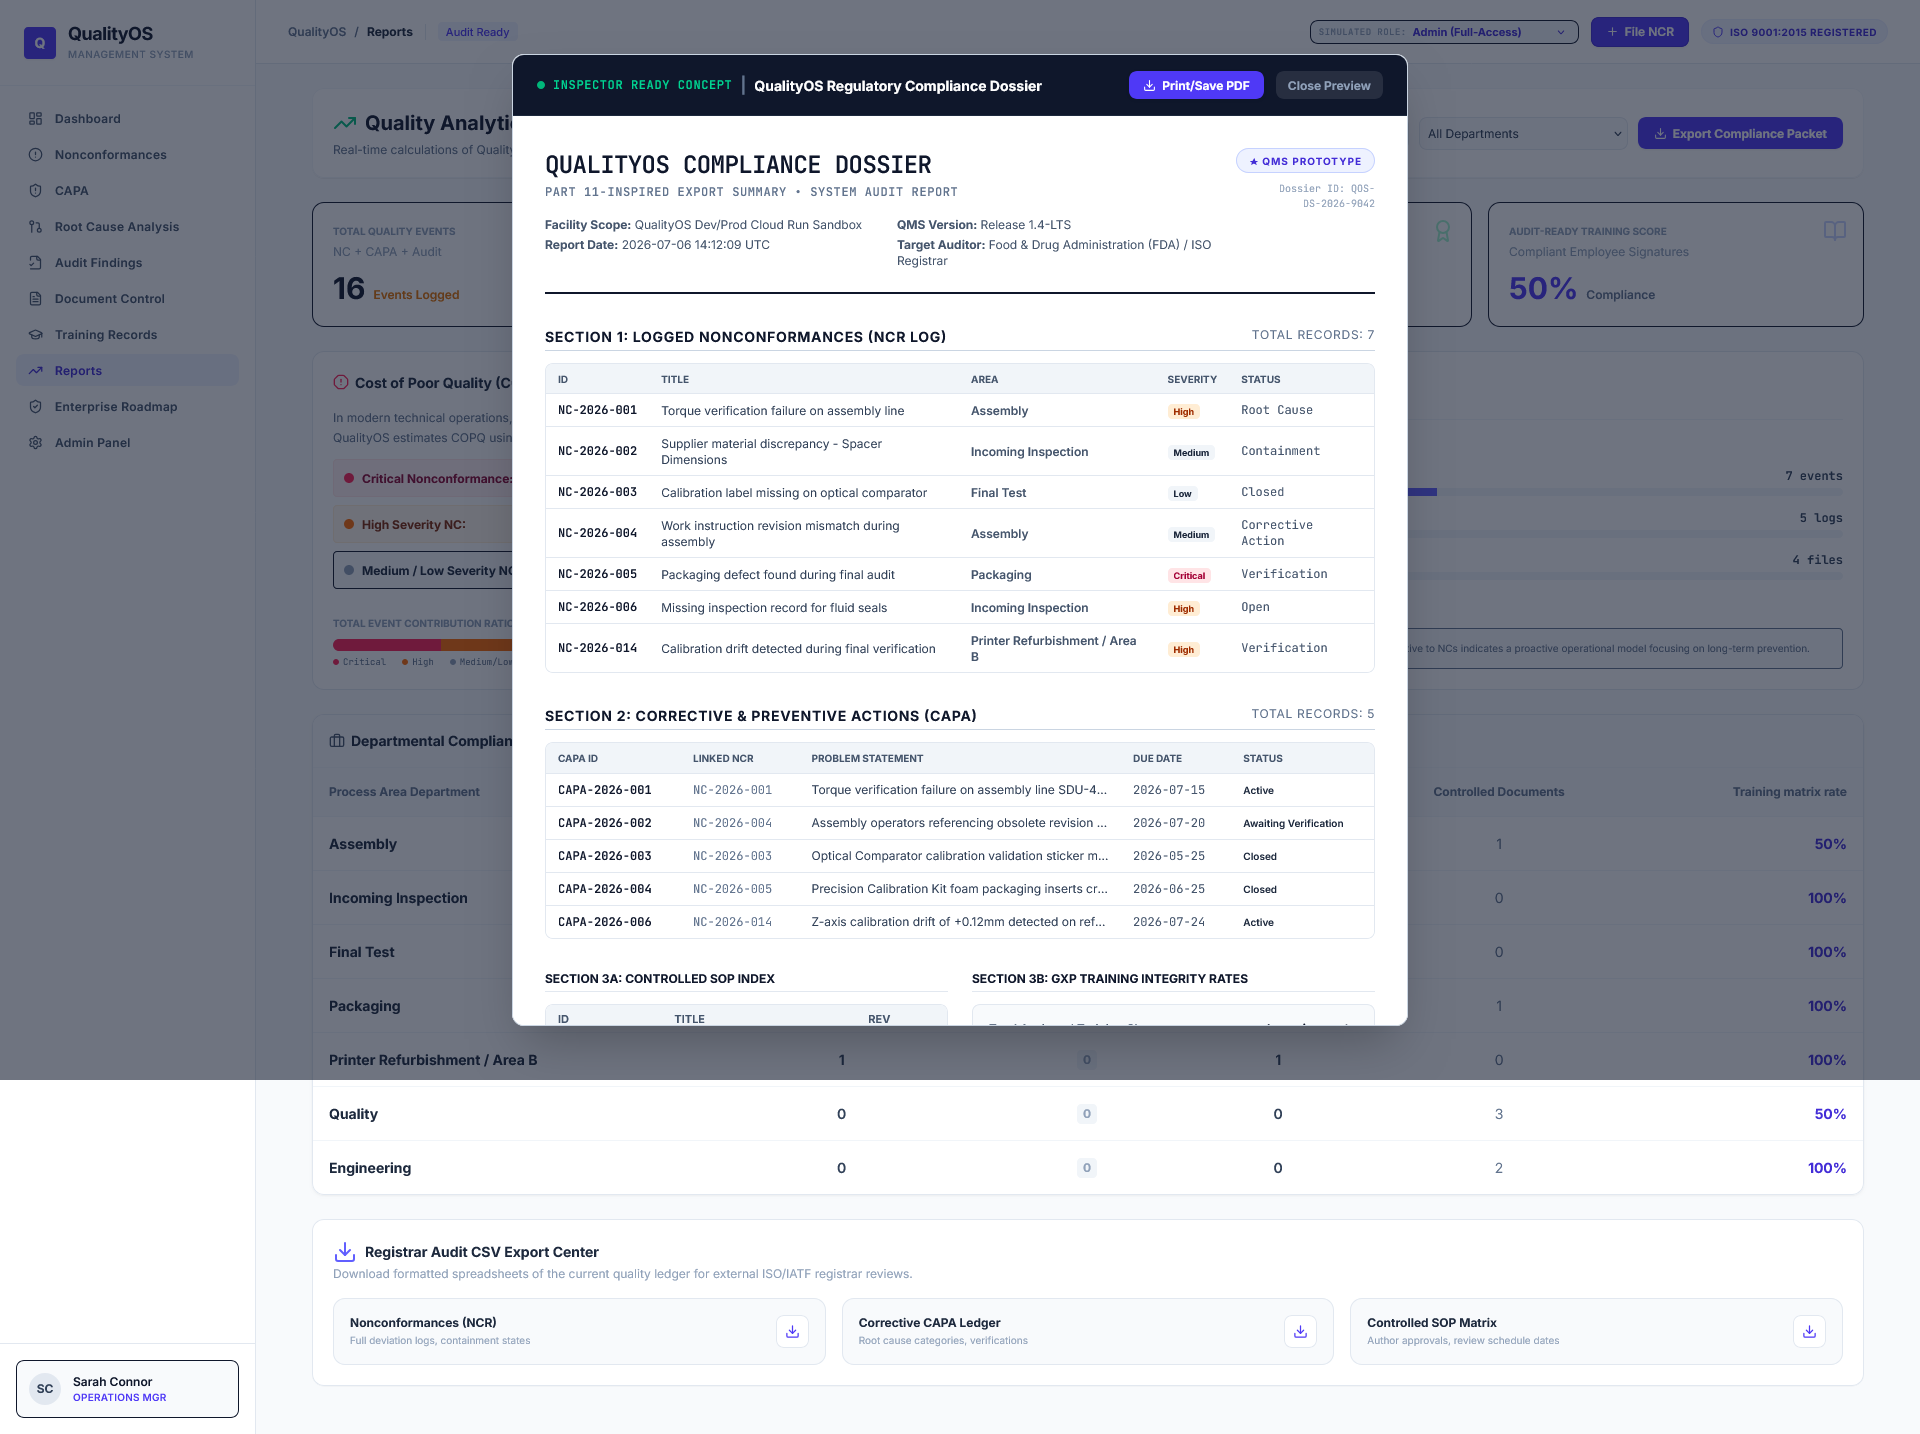Viewport: 1920px width, 1434px height.
Task: Click Cost of Poor Quality alert icon
Action: coord(341,383)
